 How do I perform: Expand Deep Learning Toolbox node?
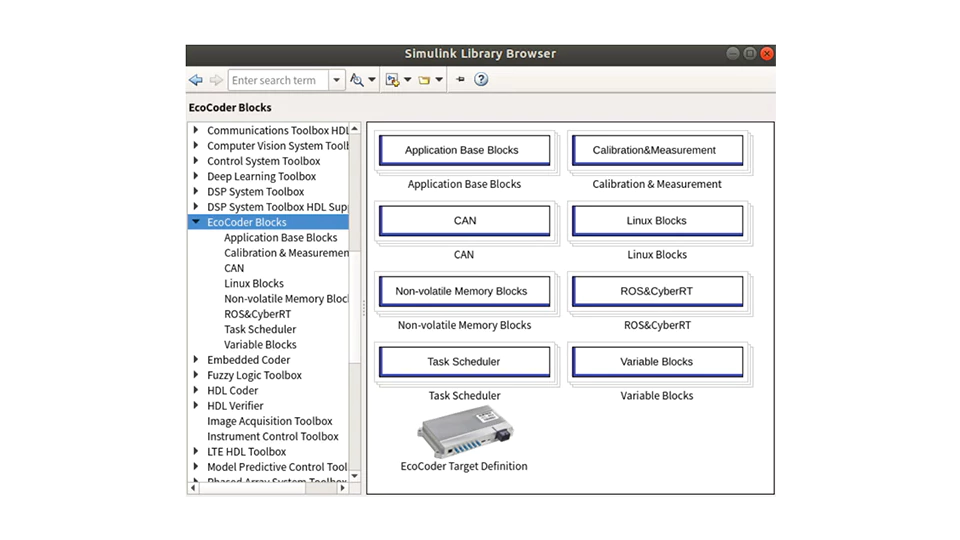(x=196, y=176)
